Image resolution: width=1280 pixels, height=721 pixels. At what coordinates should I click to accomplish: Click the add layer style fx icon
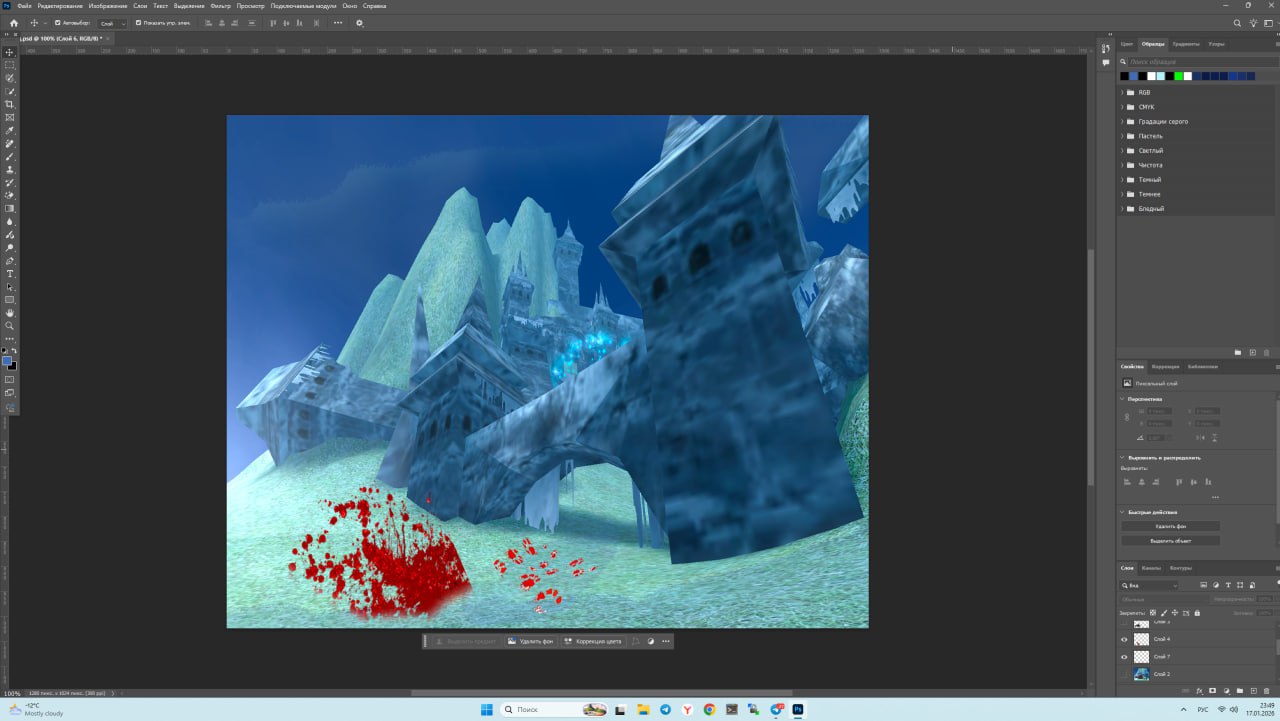[1198, 690]
